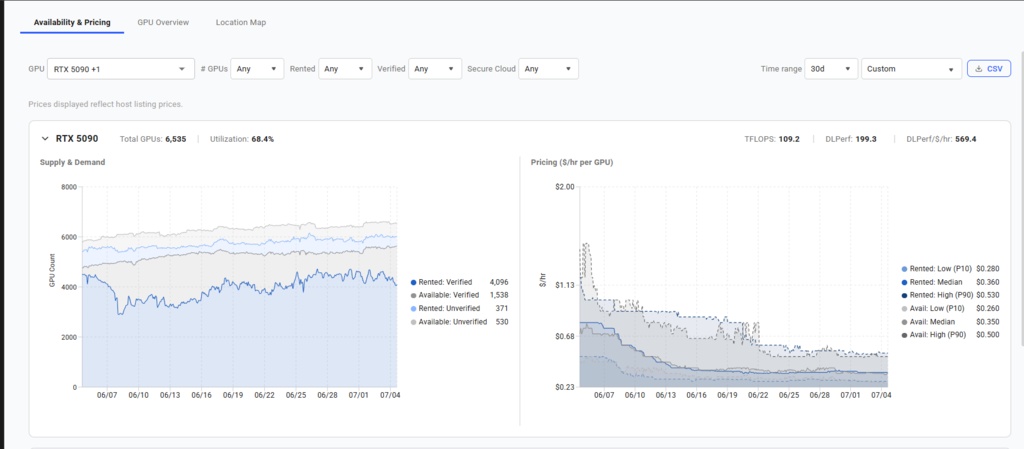Click the Utilization value 68.4%

(x=263, y=139)
